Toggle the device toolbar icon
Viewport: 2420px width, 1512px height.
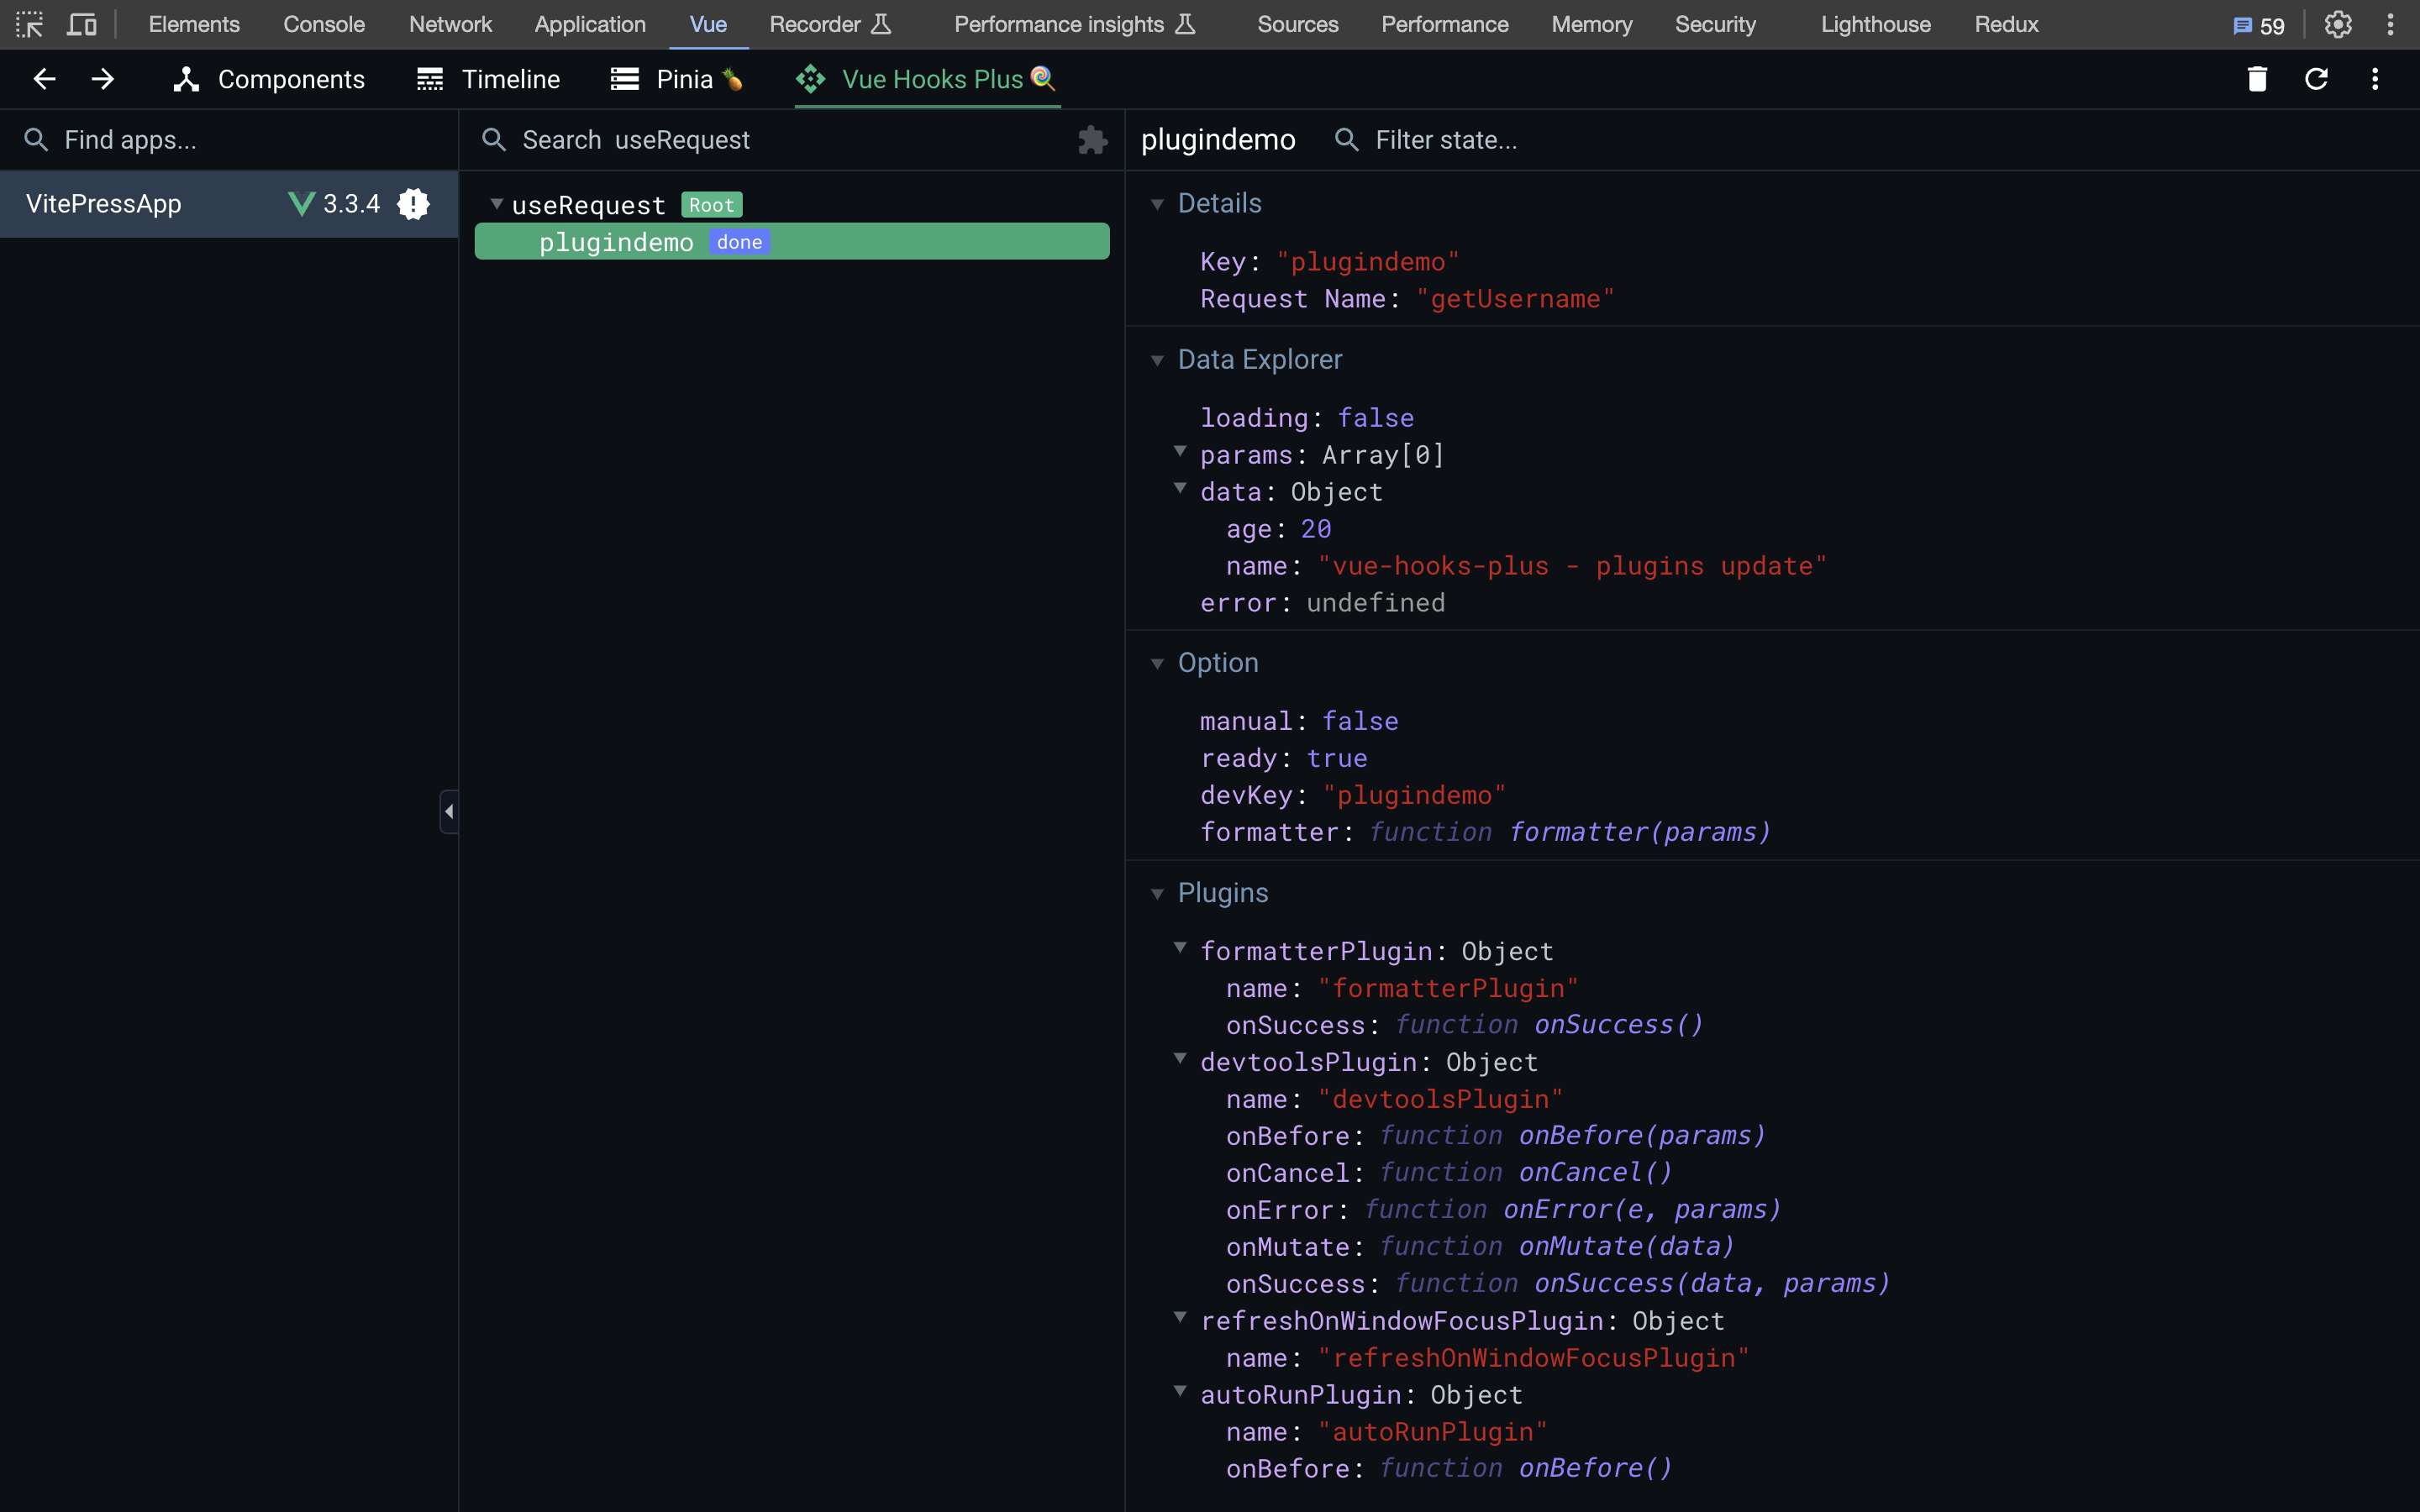click(81, 24)
